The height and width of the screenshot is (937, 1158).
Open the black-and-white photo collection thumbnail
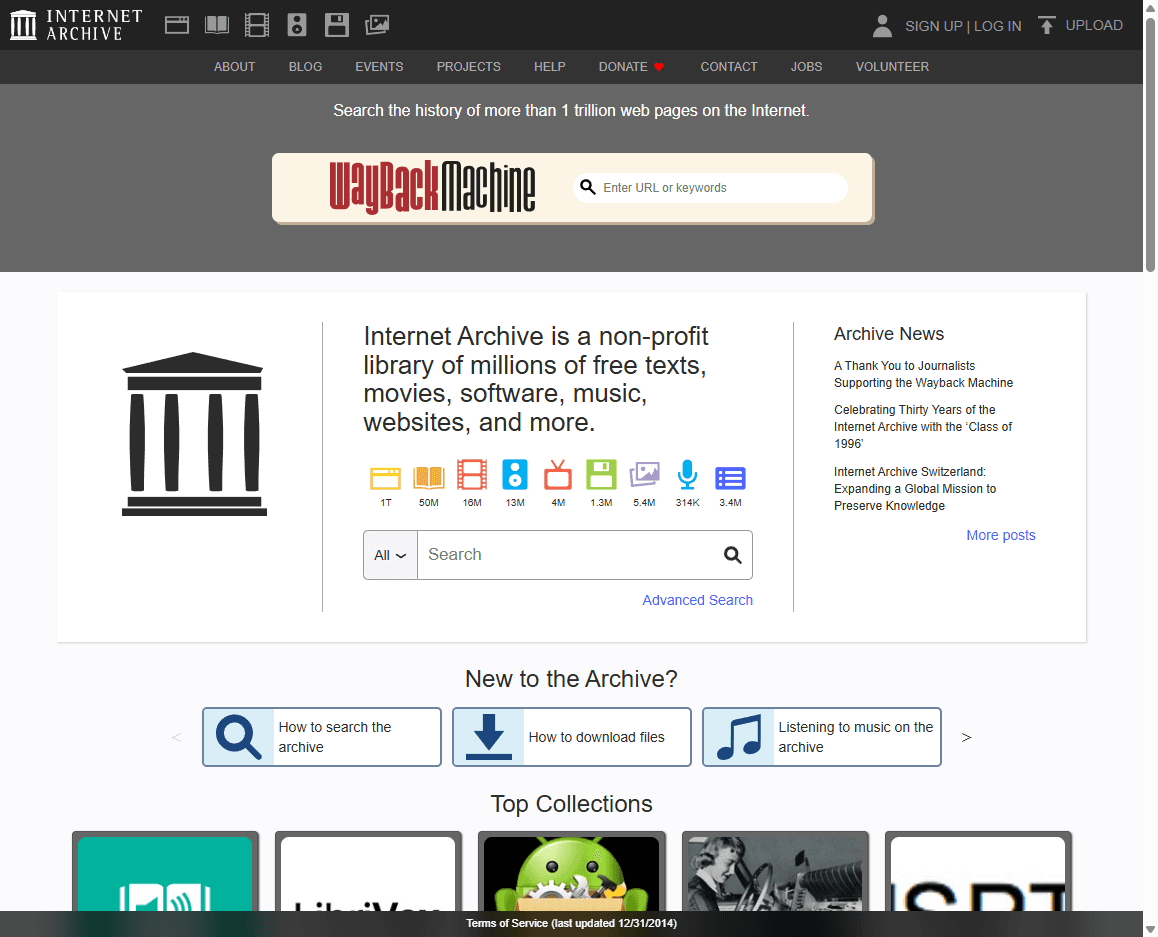click(775, 873)
